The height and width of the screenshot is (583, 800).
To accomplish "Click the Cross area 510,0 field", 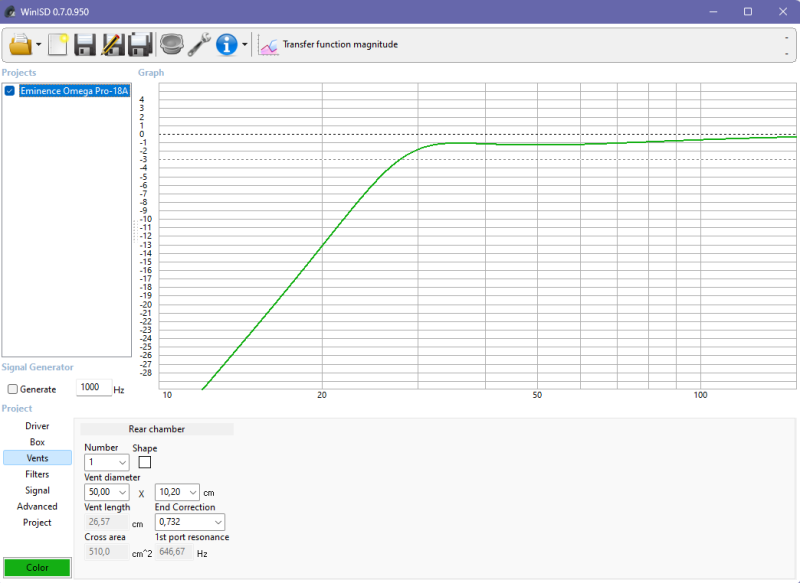I will click(x=107, y=552).
